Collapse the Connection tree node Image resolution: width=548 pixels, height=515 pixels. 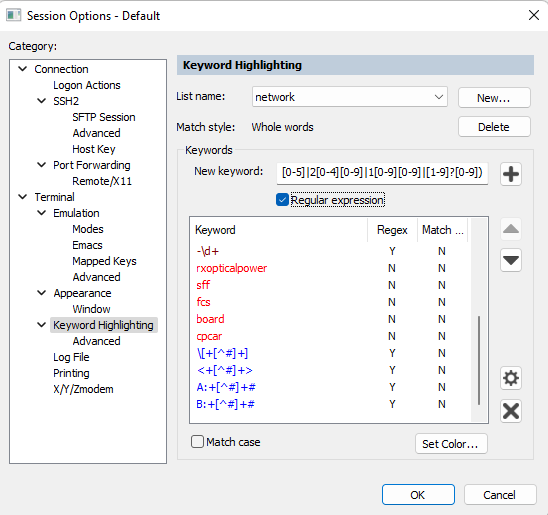(x=23, y=69)
